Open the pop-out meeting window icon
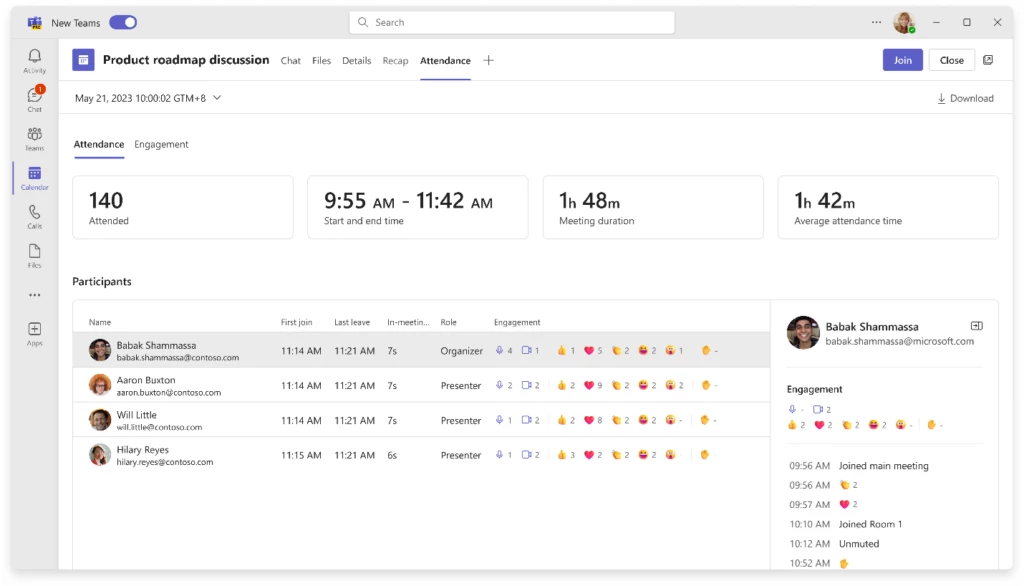Screen dimensions: 1024x586 pyautogui.click(x=988, y=60)
